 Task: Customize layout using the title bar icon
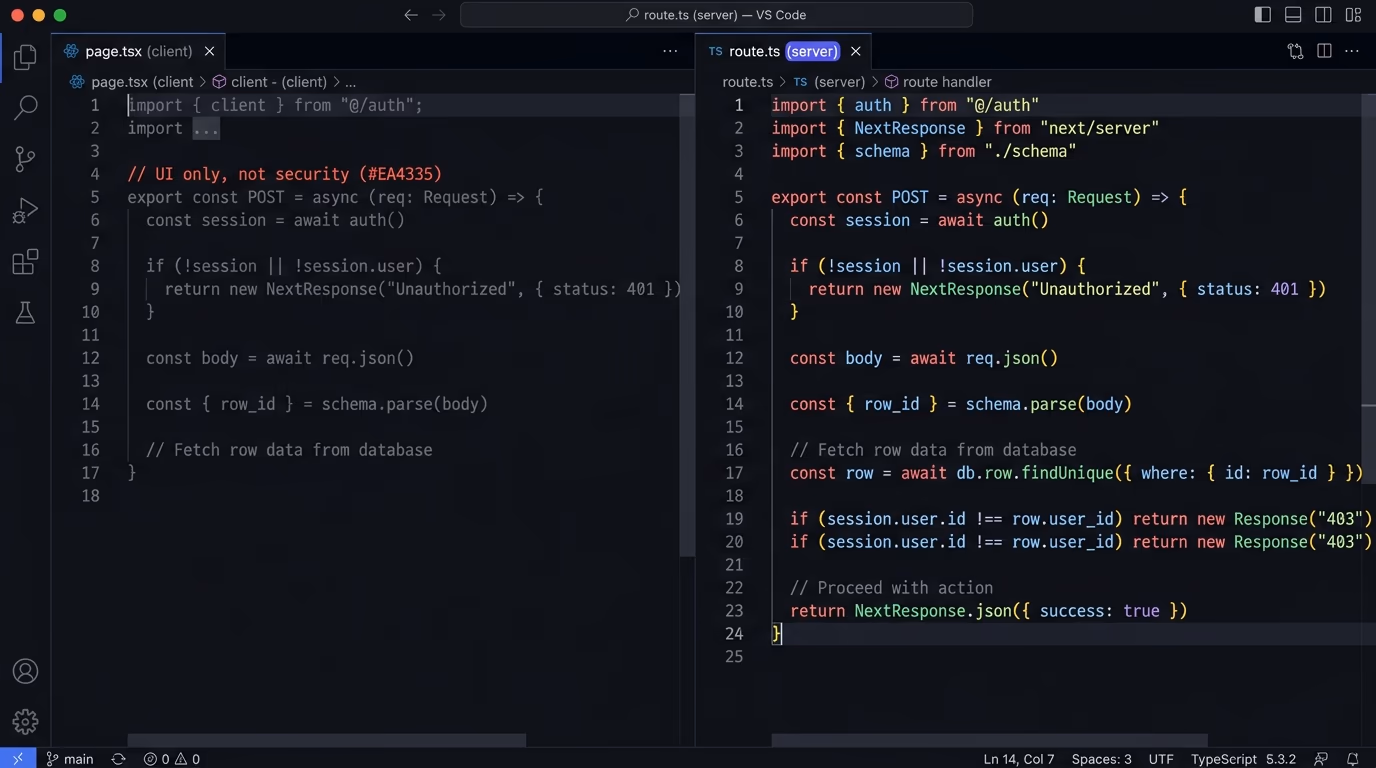click(x=1353, y=15)
